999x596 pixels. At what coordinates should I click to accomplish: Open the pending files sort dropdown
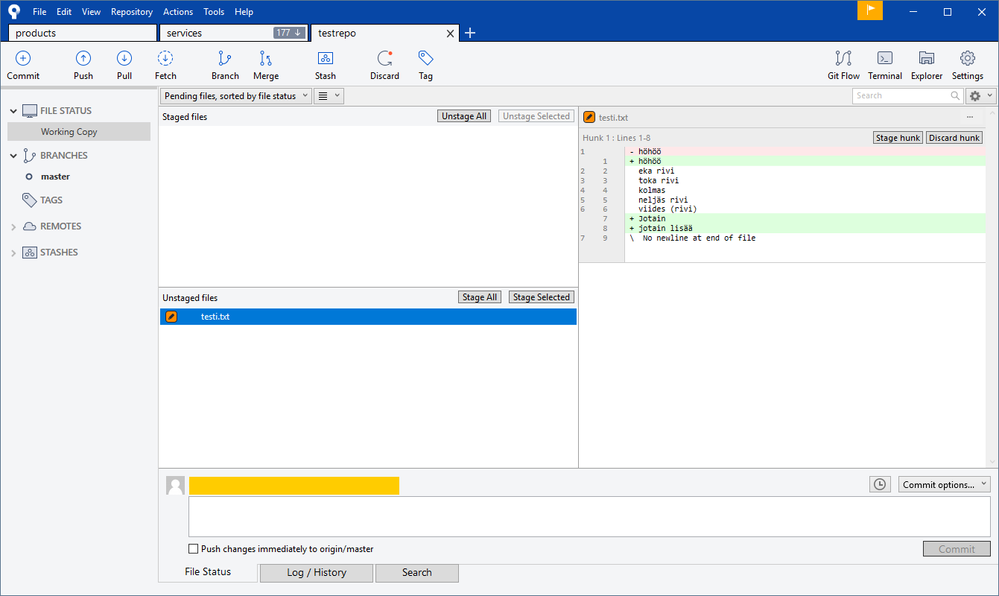tap(234, 96)
